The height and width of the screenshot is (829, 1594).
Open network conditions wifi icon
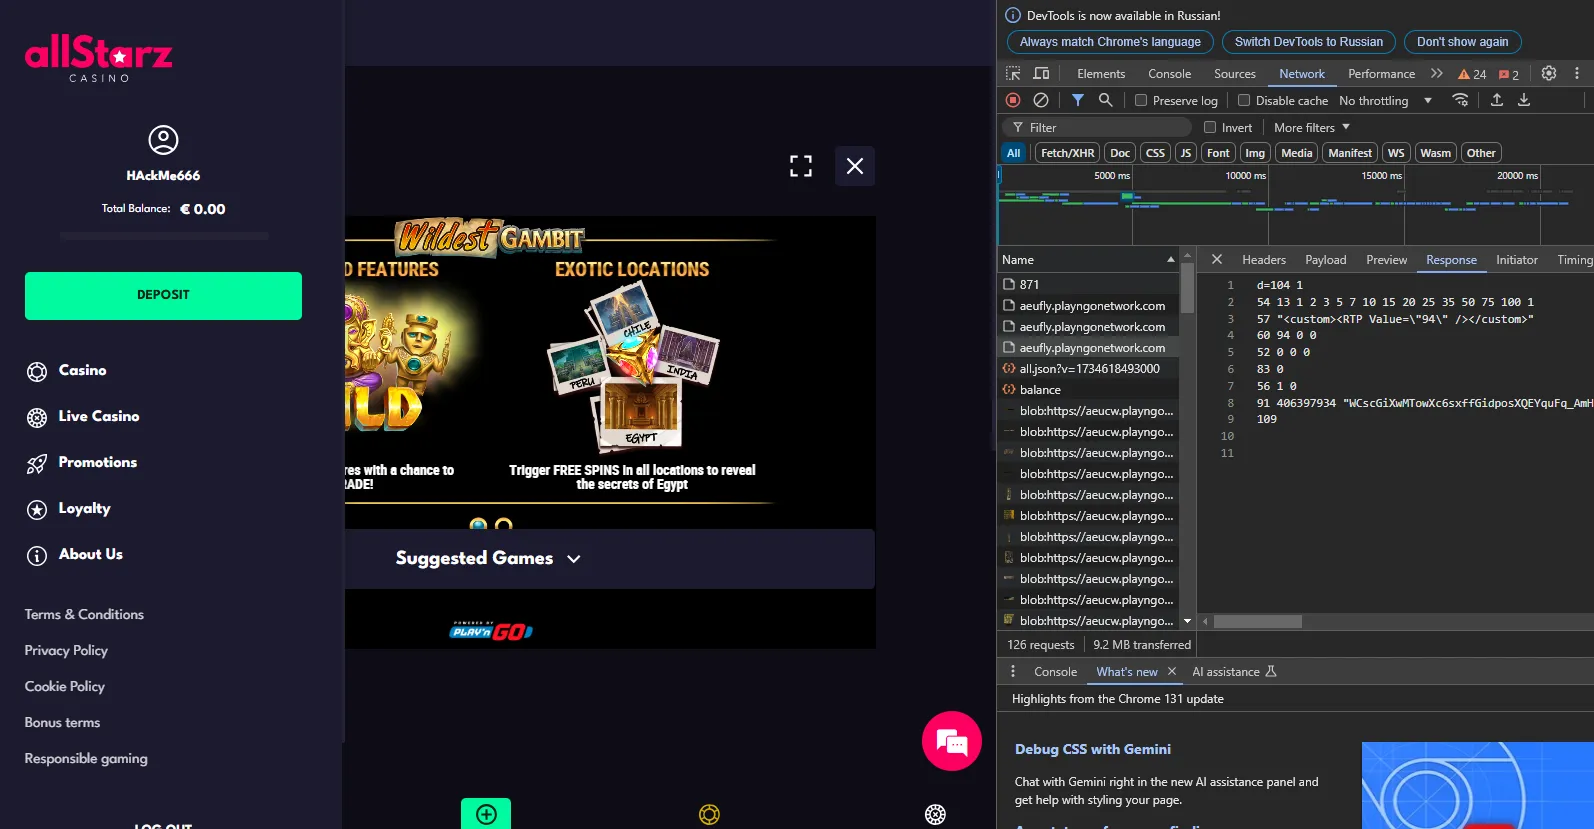pos(1461,100)
